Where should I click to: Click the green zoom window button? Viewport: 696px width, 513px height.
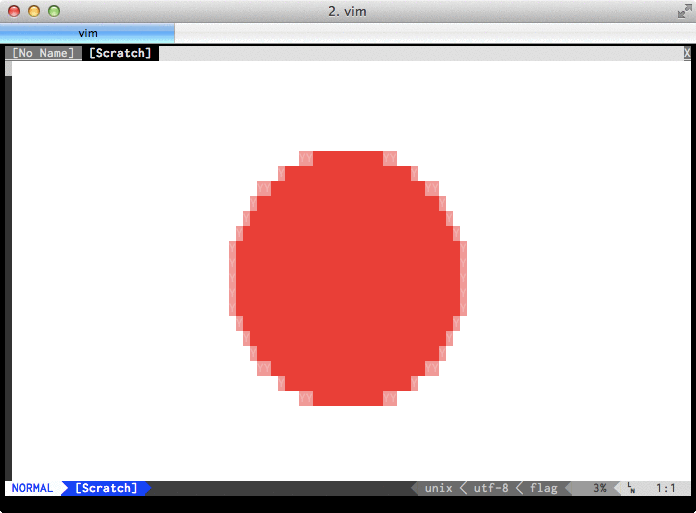point(54,11)
